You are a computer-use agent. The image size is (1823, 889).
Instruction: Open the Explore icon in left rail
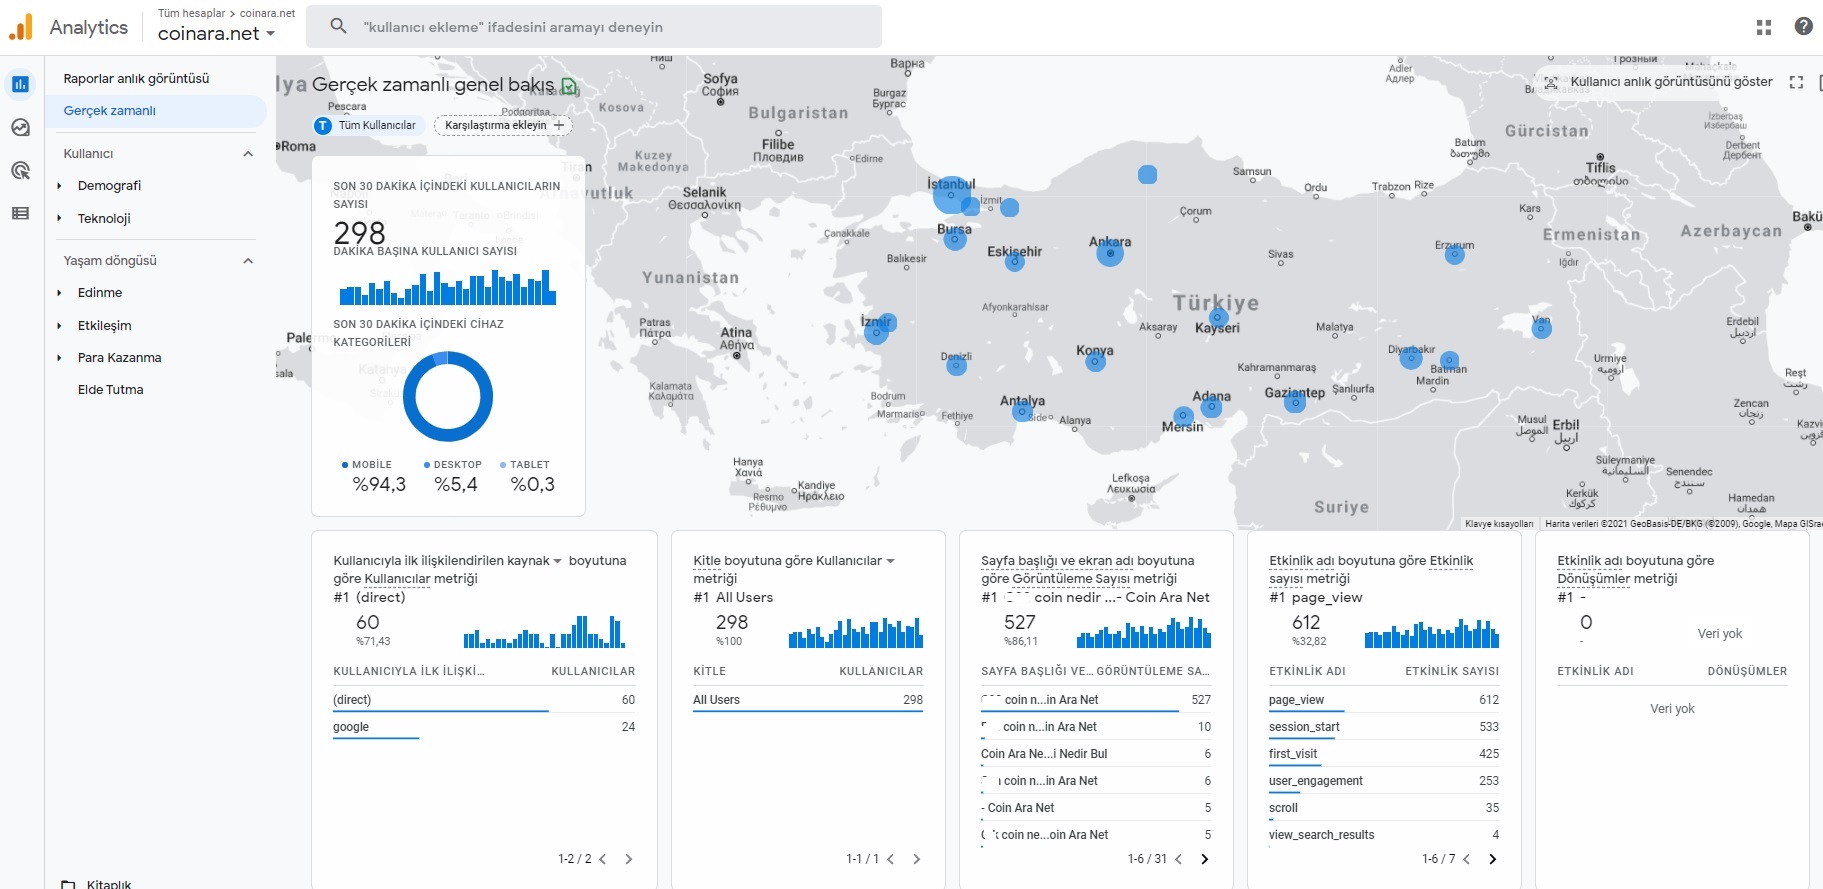[x=20, y=127]
